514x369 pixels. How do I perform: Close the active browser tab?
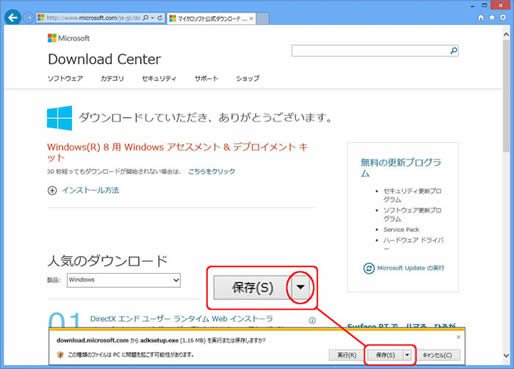click(251, 18)
